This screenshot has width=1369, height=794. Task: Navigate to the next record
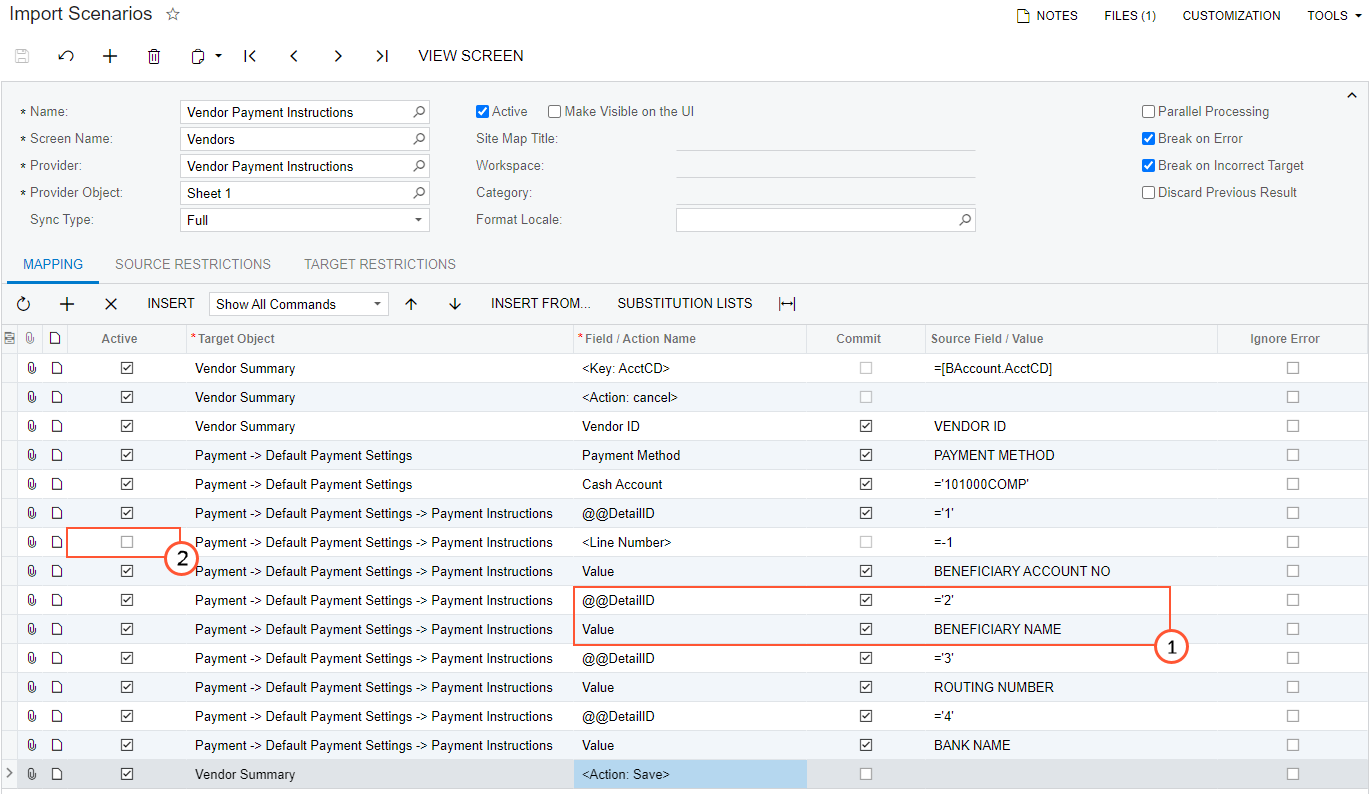tap(338, 56)
